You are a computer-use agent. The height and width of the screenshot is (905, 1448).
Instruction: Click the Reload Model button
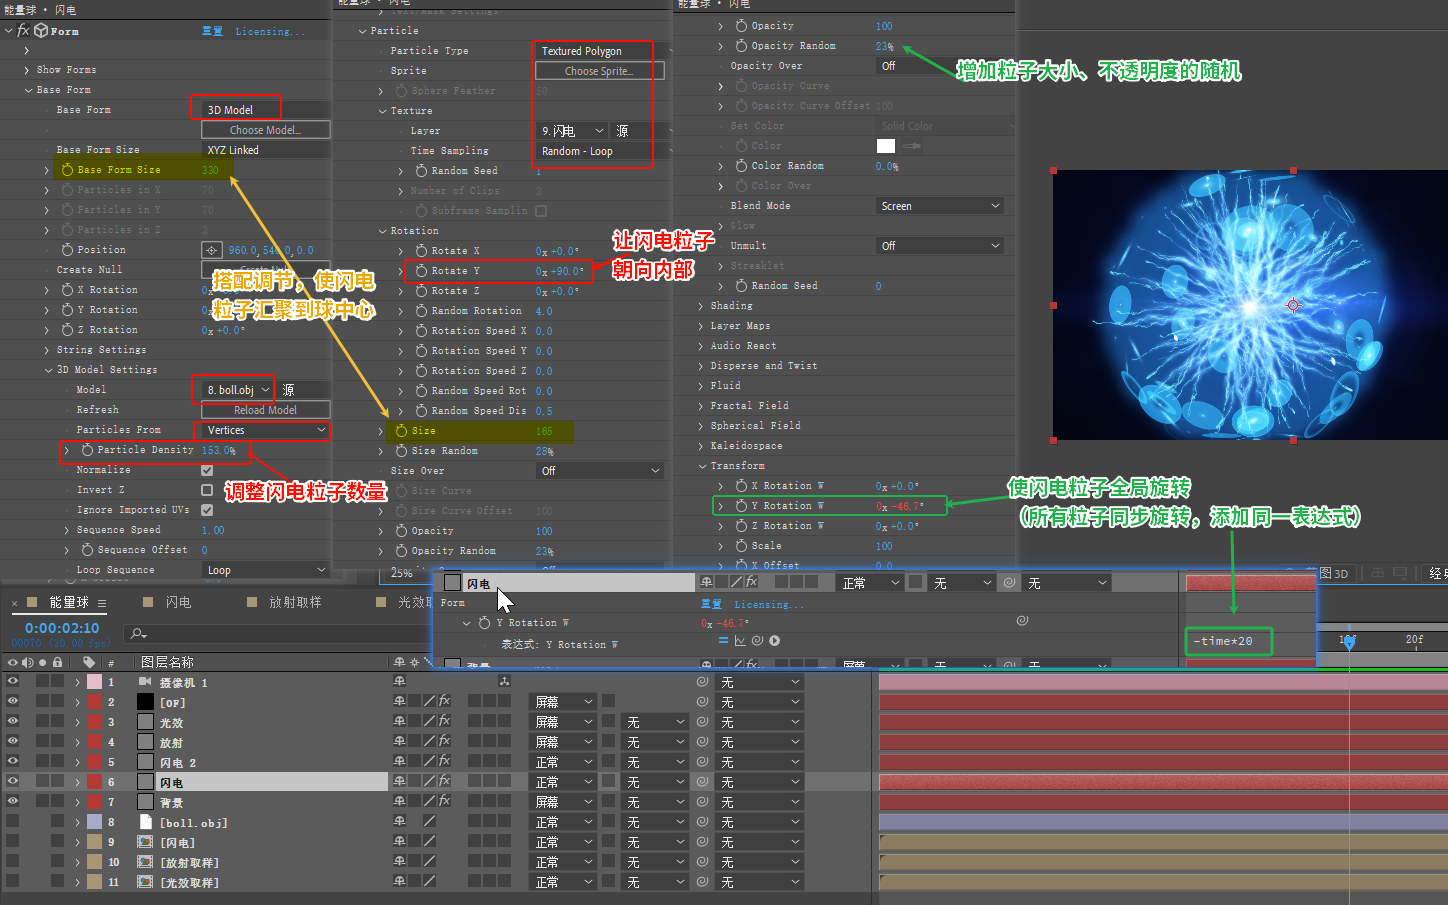(265, 410)
